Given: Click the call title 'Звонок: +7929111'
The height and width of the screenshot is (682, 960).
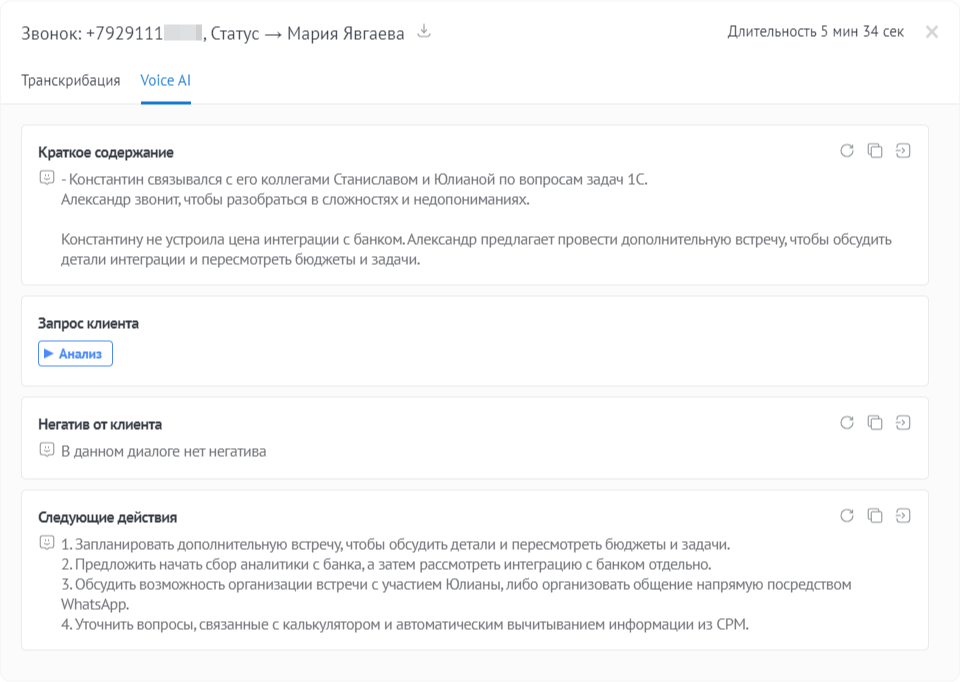Looking at the screenshot, I should click(92, 33).
